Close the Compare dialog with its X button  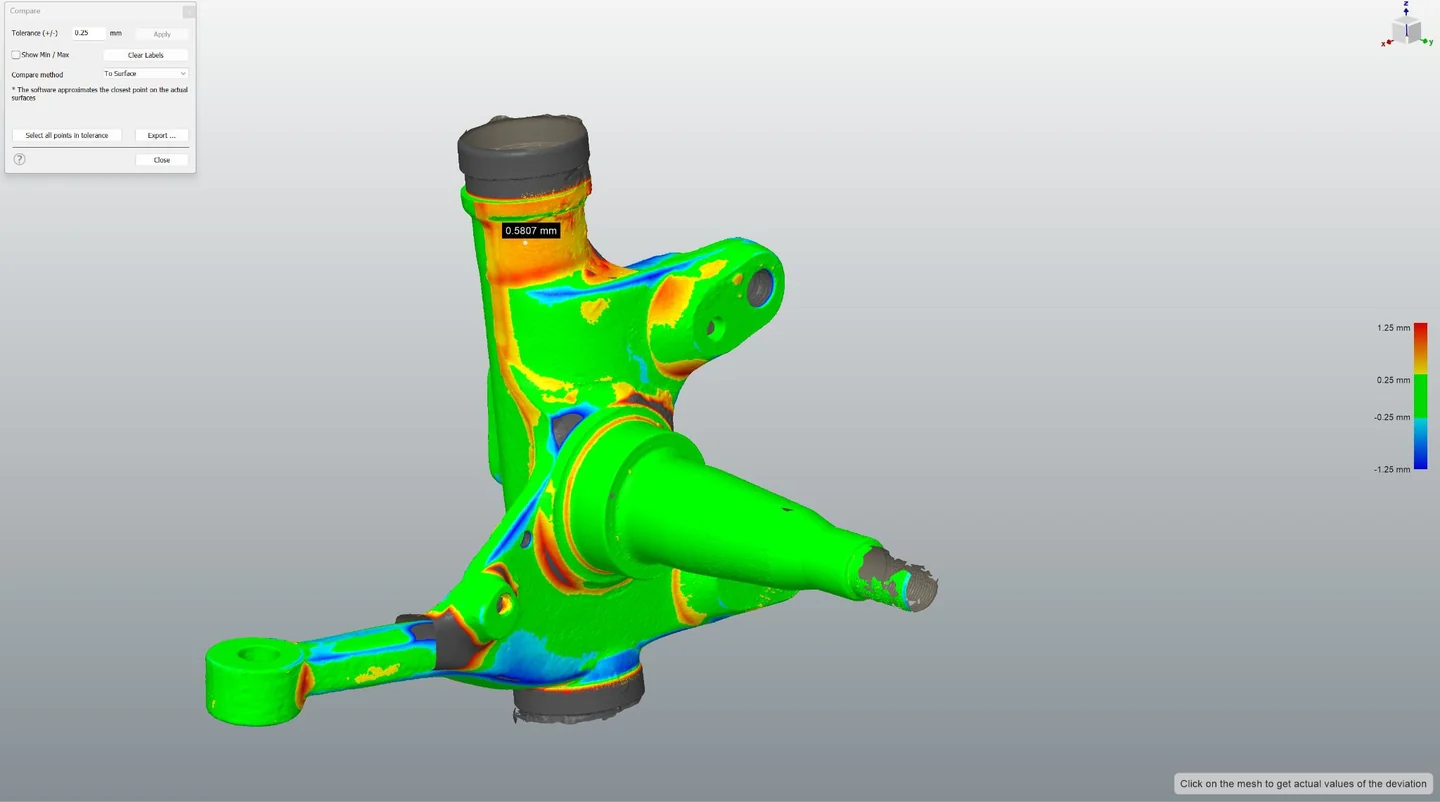click(188, 11)
